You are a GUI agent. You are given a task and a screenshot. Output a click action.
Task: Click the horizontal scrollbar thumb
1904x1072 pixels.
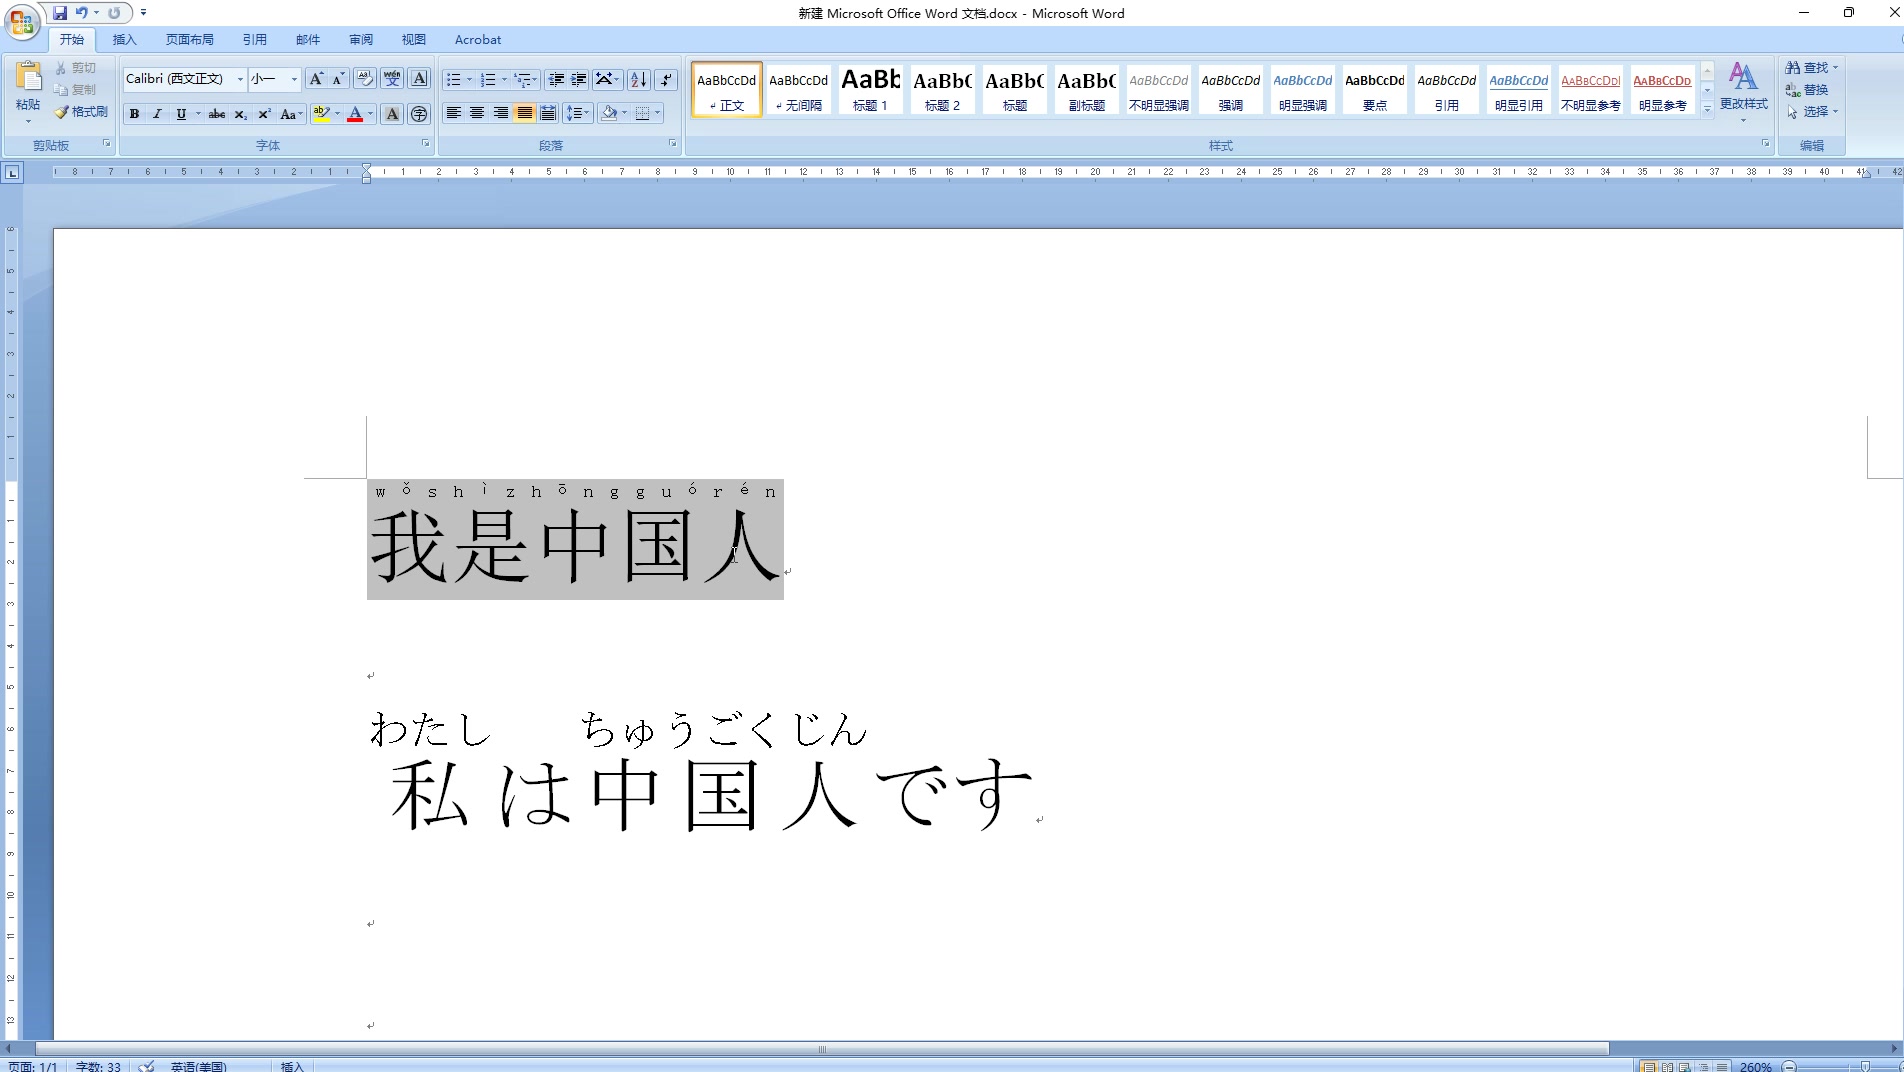click(x=822, y=1049)
